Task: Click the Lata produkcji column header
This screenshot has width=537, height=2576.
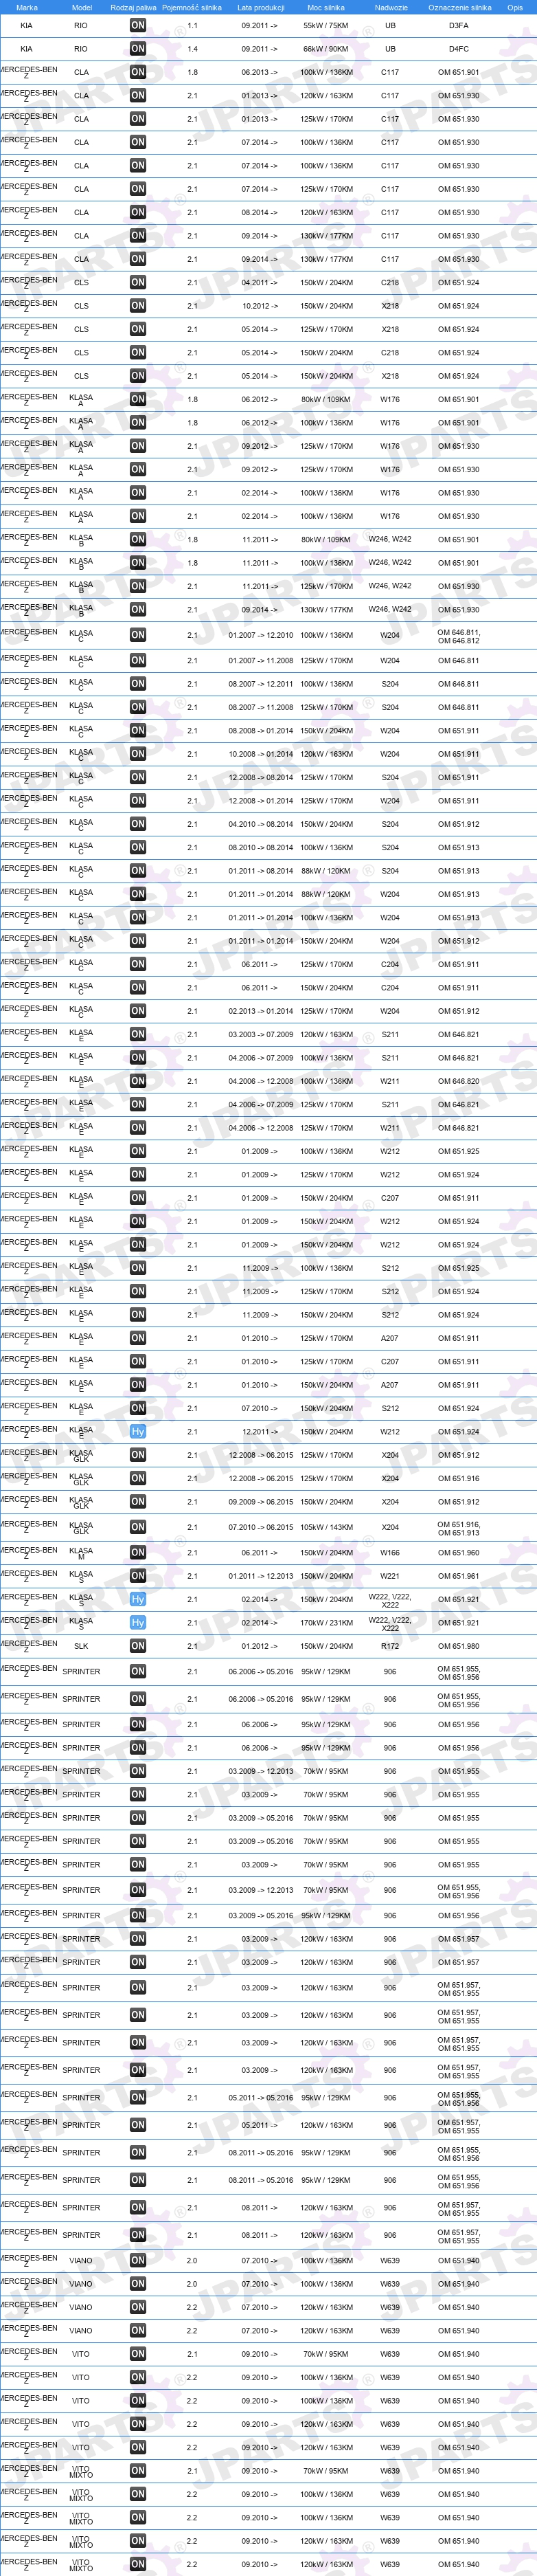Action: pos(260,7)
